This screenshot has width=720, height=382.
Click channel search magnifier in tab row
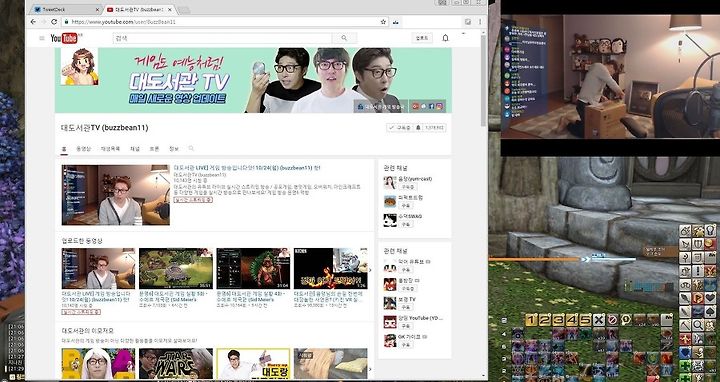pos(191,148)
